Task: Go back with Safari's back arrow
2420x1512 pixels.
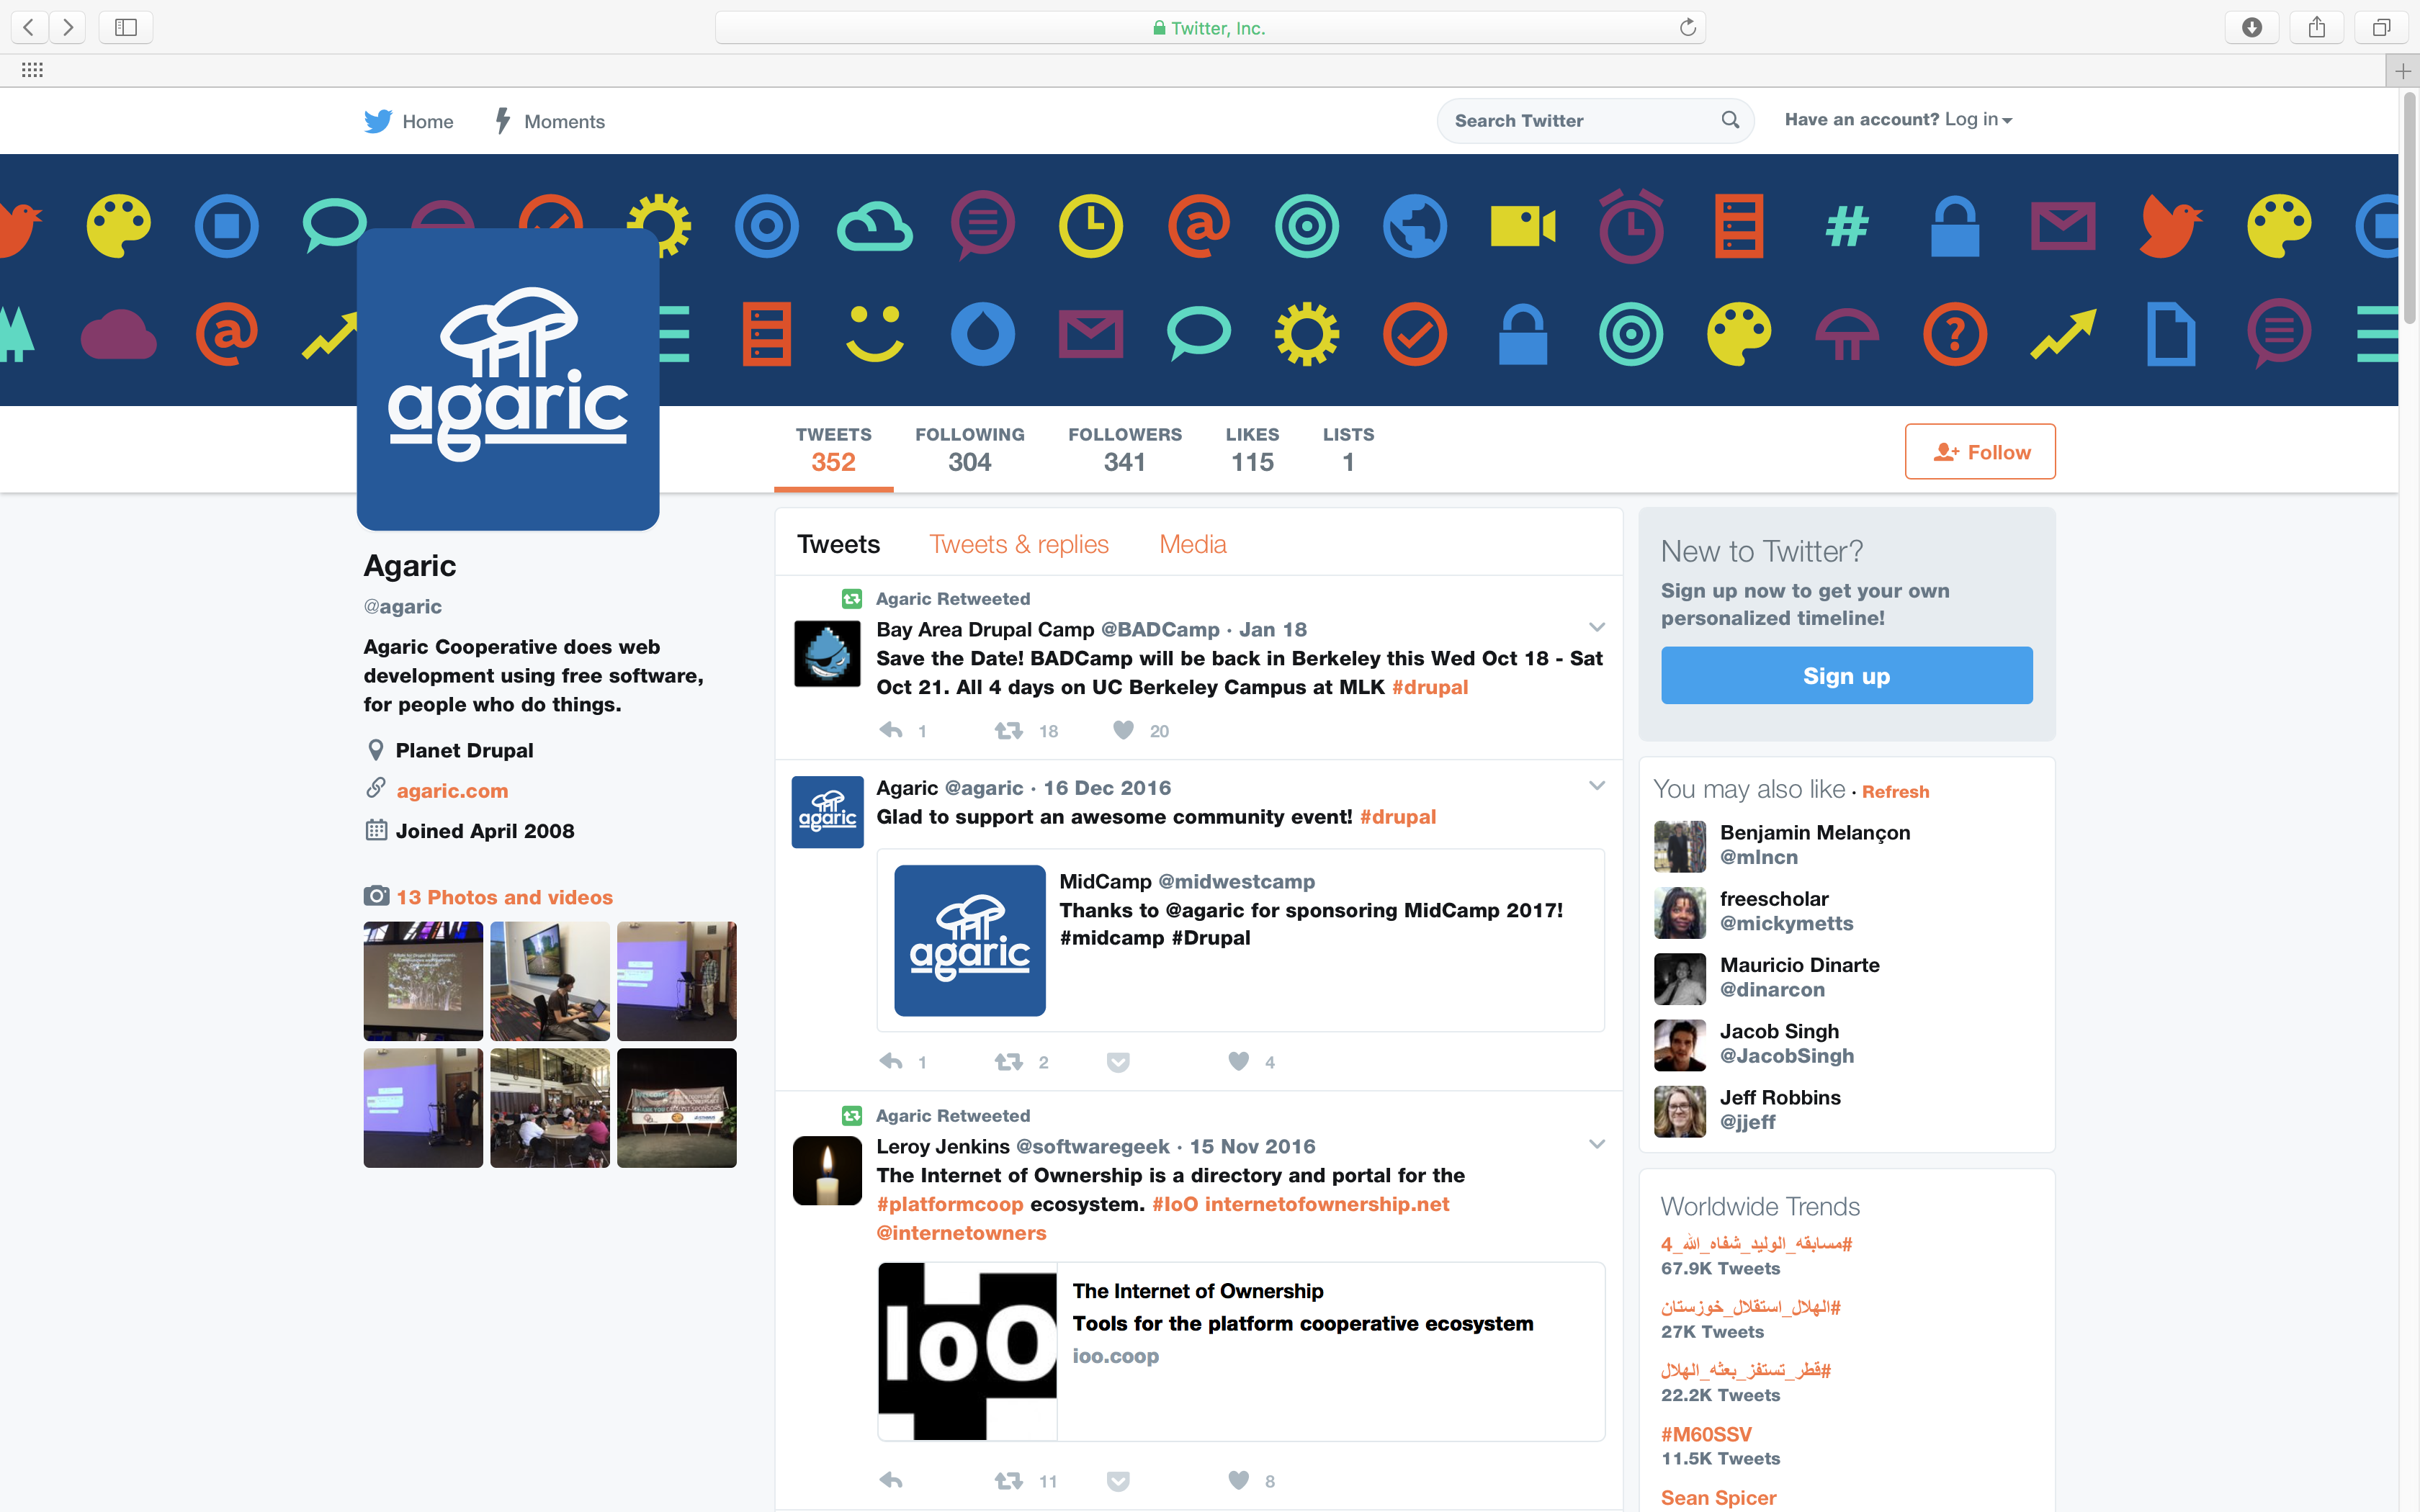Action: (x=29, y=27)
